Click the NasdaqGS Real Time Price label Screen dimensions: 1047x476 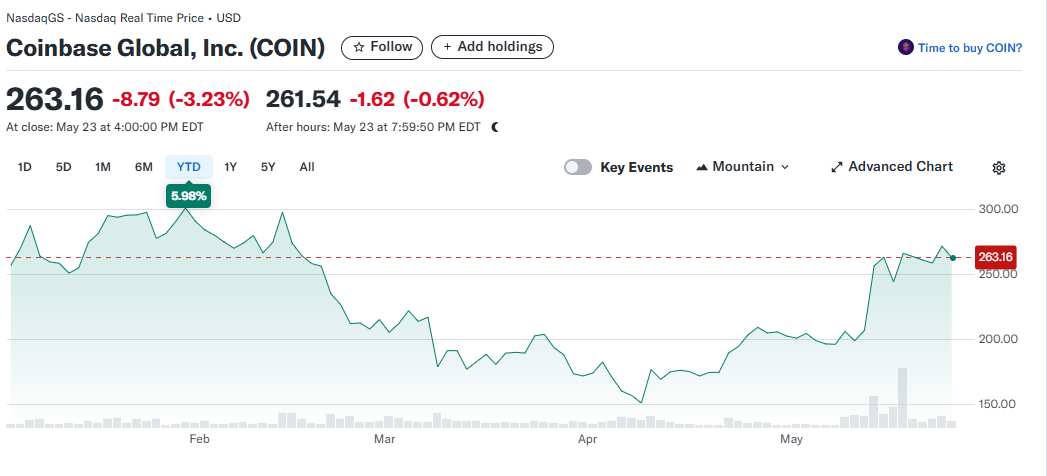click(124, 18)
